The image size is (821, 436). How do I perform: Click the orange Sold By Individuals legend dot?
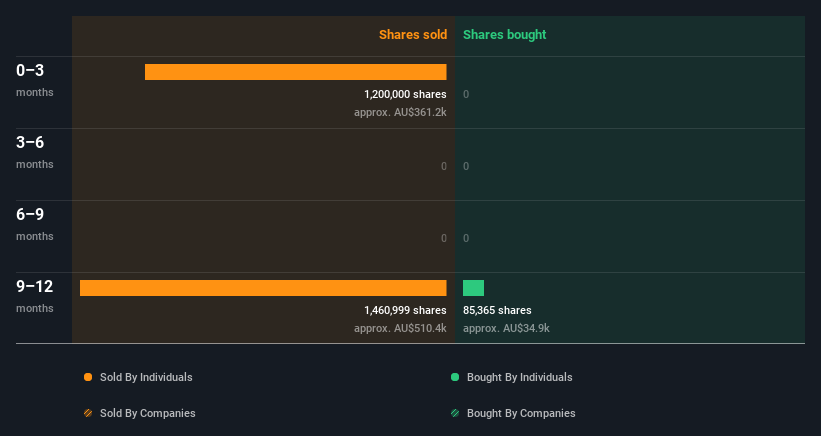click(x=88, y=377)
